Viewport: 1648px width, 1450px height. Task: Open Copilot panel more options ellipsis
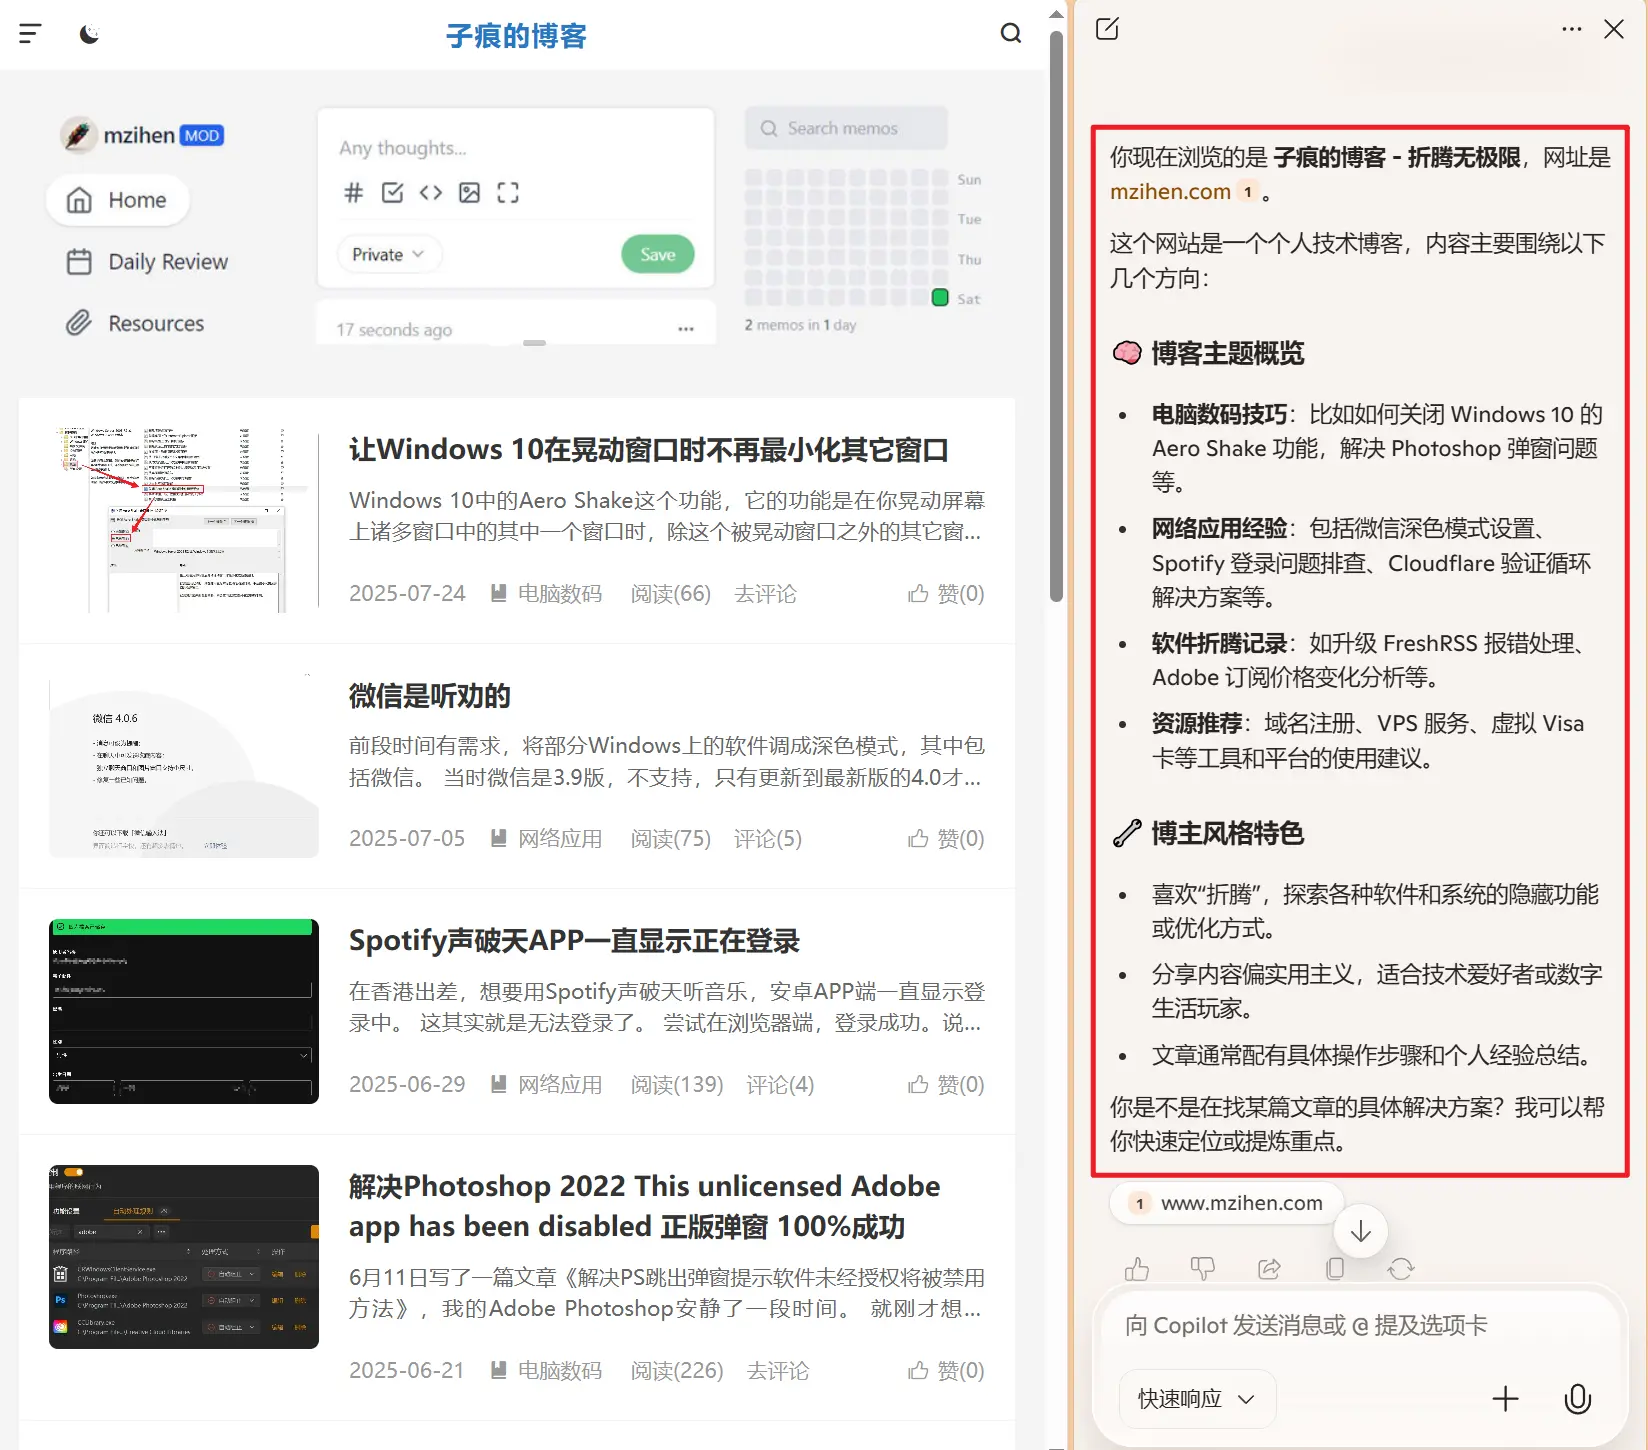pos(1572,29)
